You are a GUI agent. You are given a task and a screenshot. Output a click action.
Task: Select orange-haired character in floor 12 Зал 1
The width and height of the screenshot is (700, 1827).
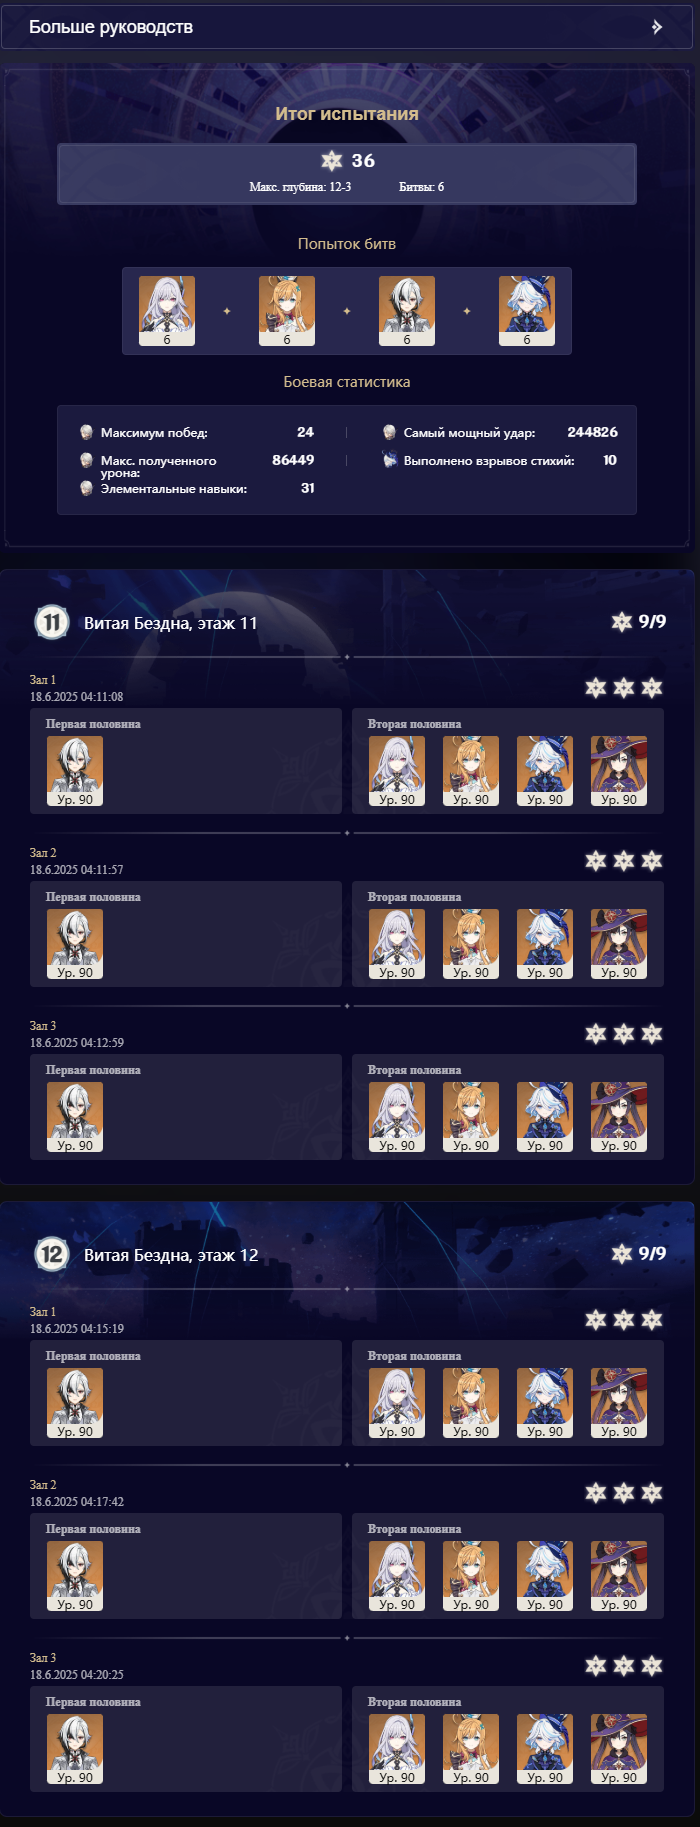[471, 1403]
